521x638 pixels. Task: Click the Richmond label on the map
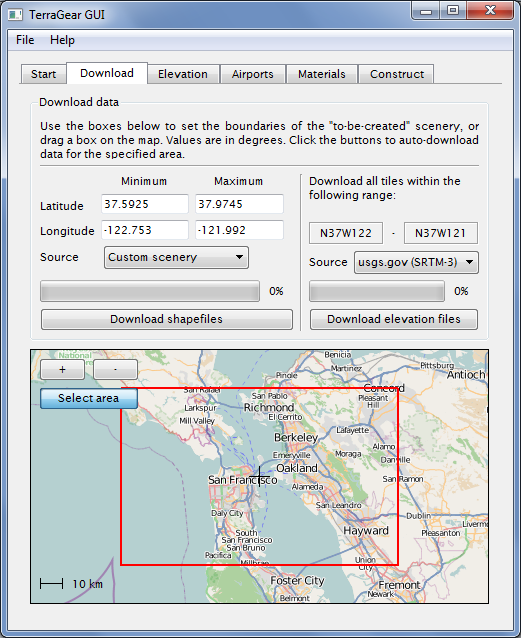click(269, 407)
